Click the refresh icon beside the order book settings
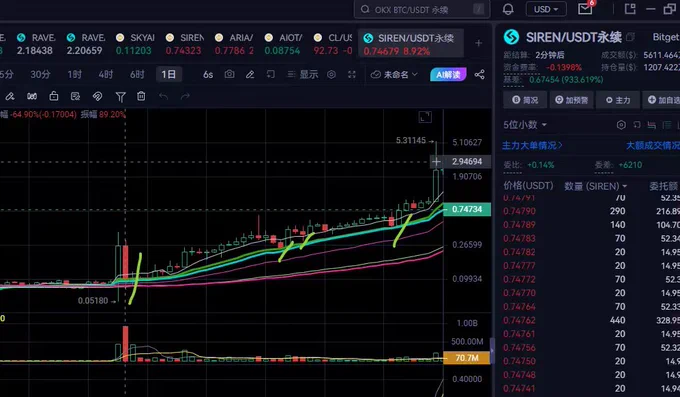Screen dimensions: 680x397 637,125
